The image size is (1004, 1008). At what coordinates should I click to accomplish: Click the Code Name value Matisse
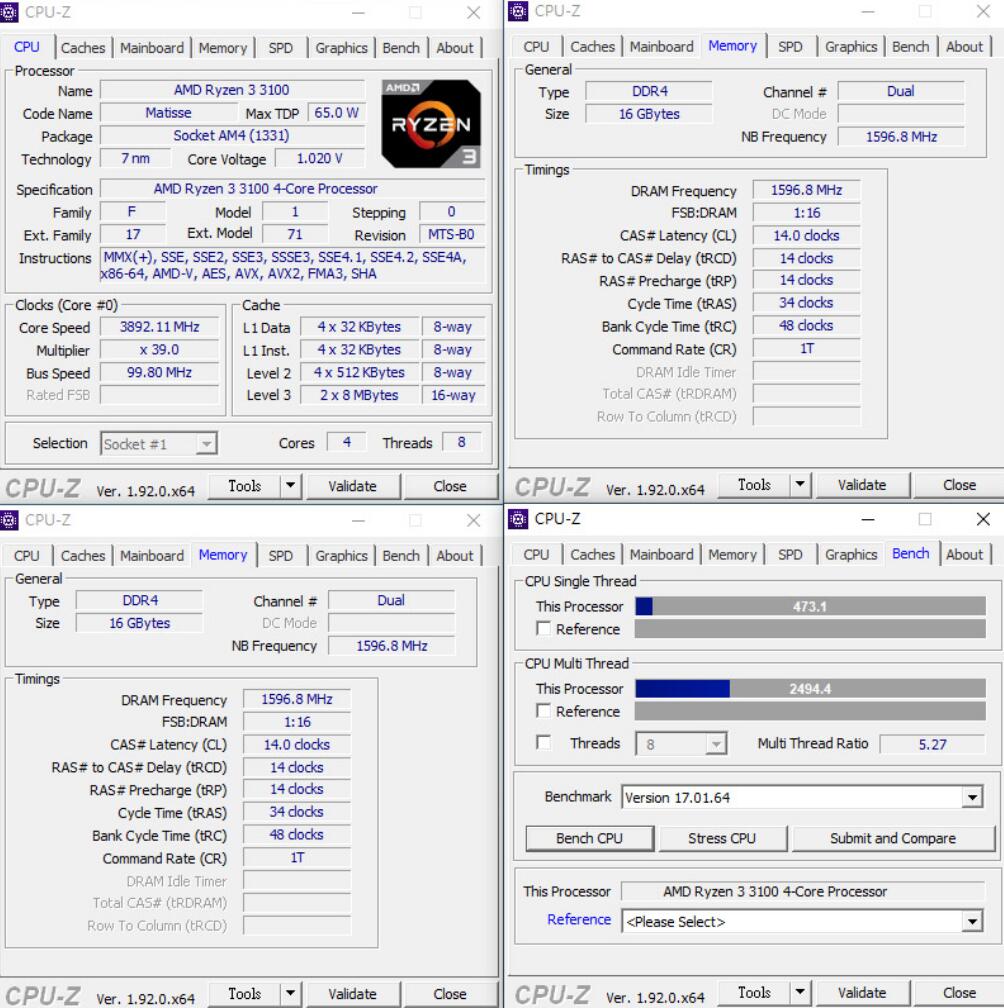168,113
